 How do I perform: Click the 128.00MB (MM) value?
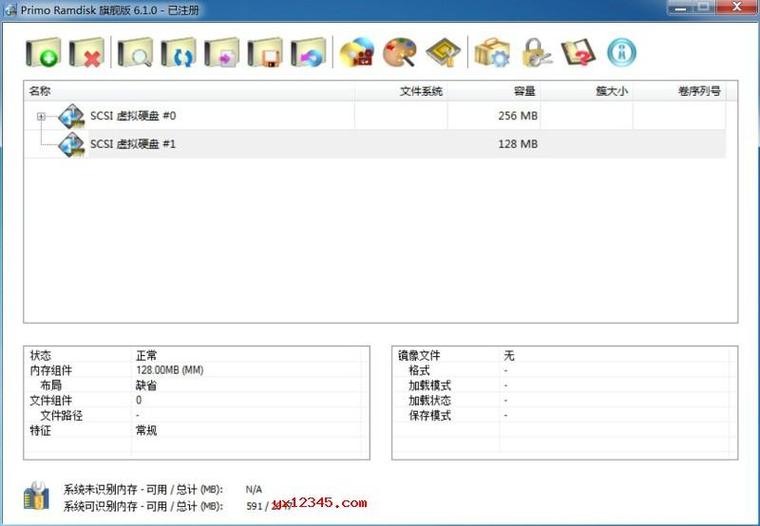click(170, 370)
